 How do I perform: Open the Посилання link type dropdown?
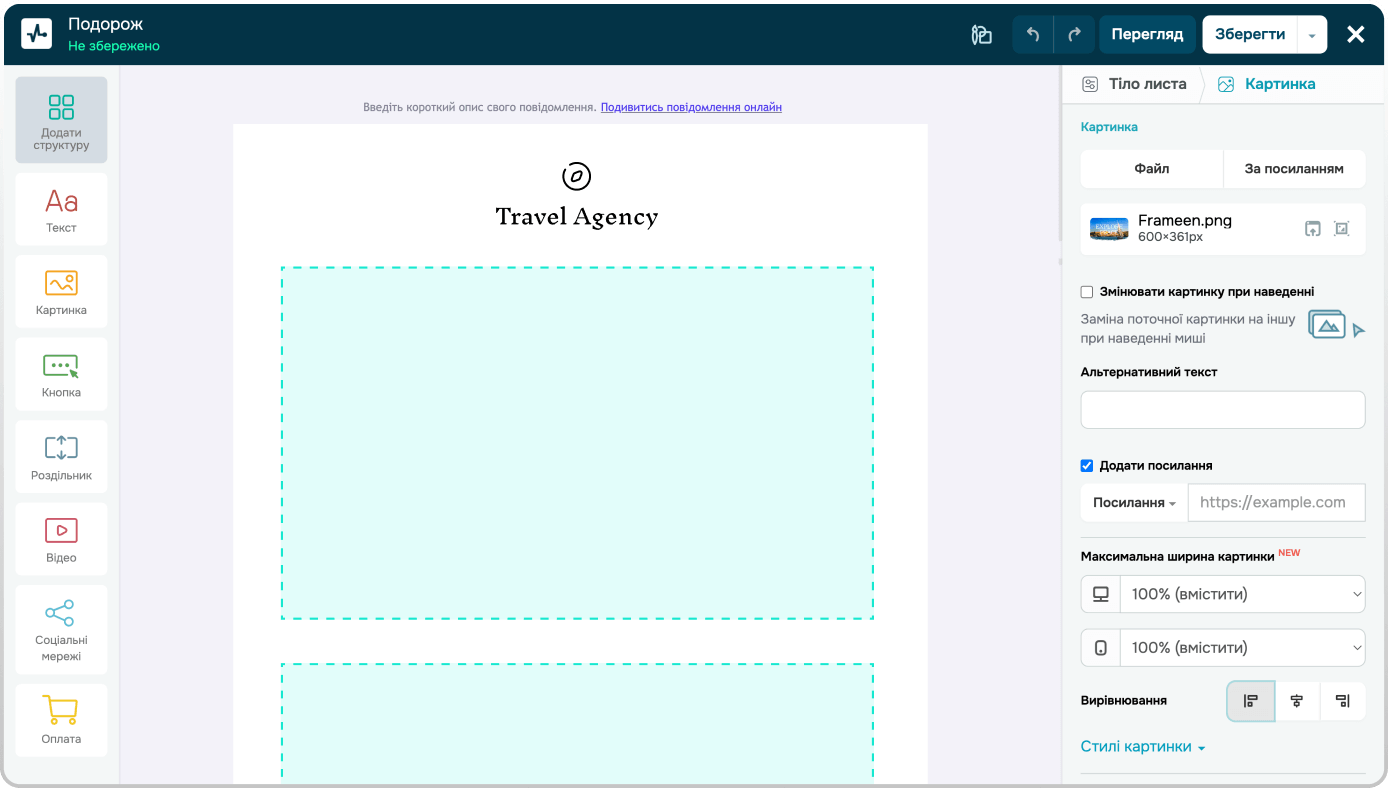(1134, 502)
